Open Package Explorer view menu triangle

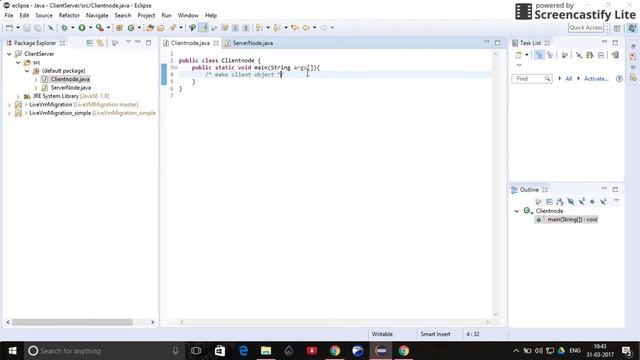click(x=128, y=42)
